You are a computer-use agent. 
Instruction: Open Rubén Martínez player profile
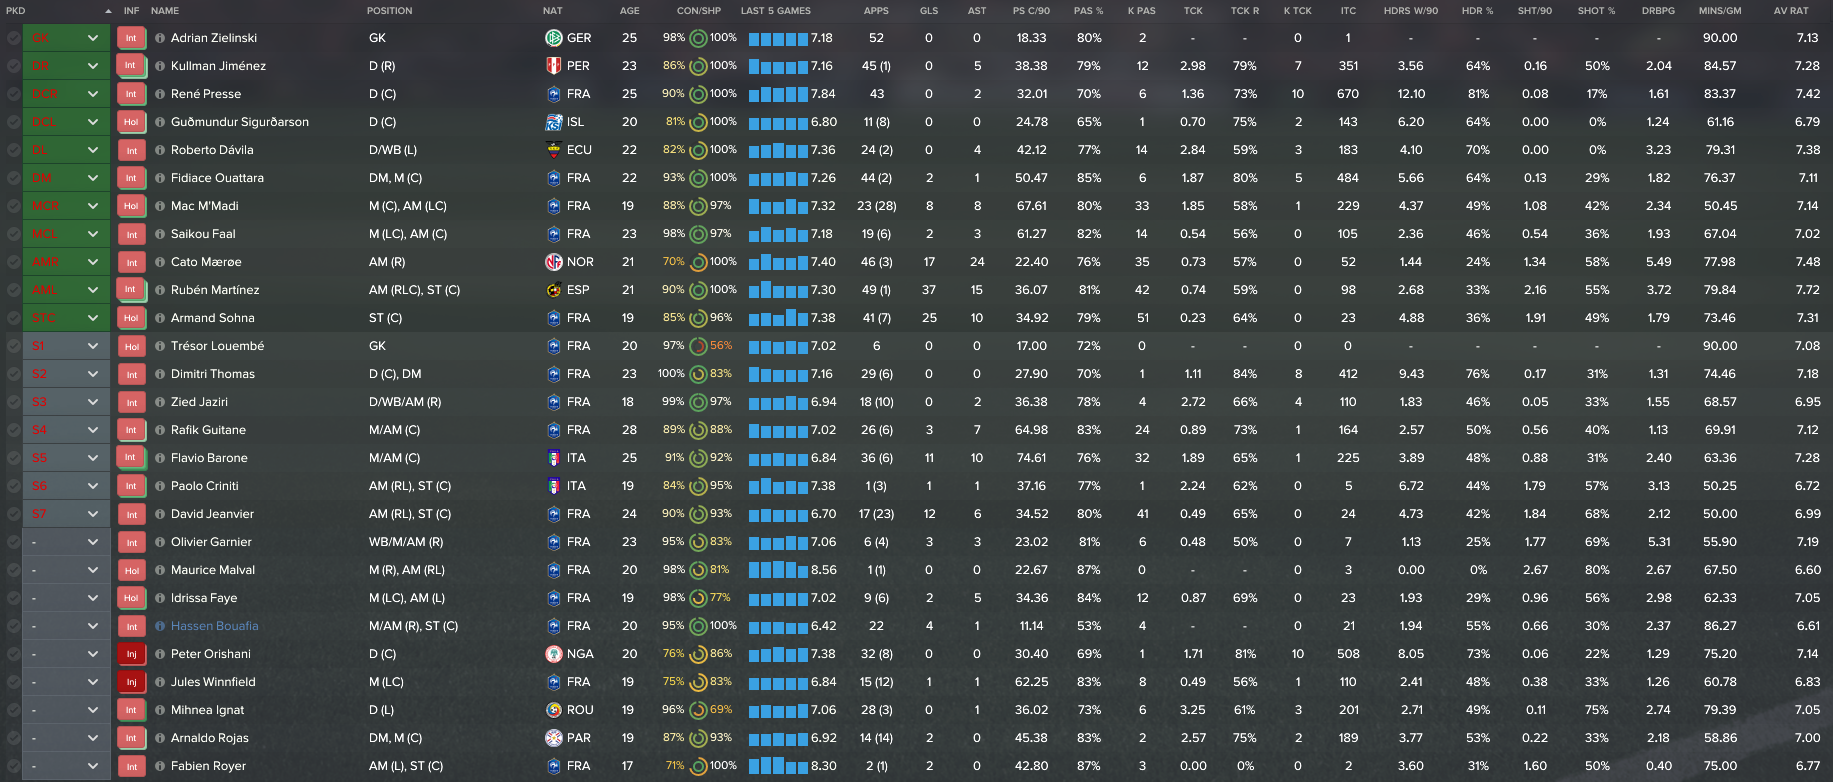click(215, 290)
